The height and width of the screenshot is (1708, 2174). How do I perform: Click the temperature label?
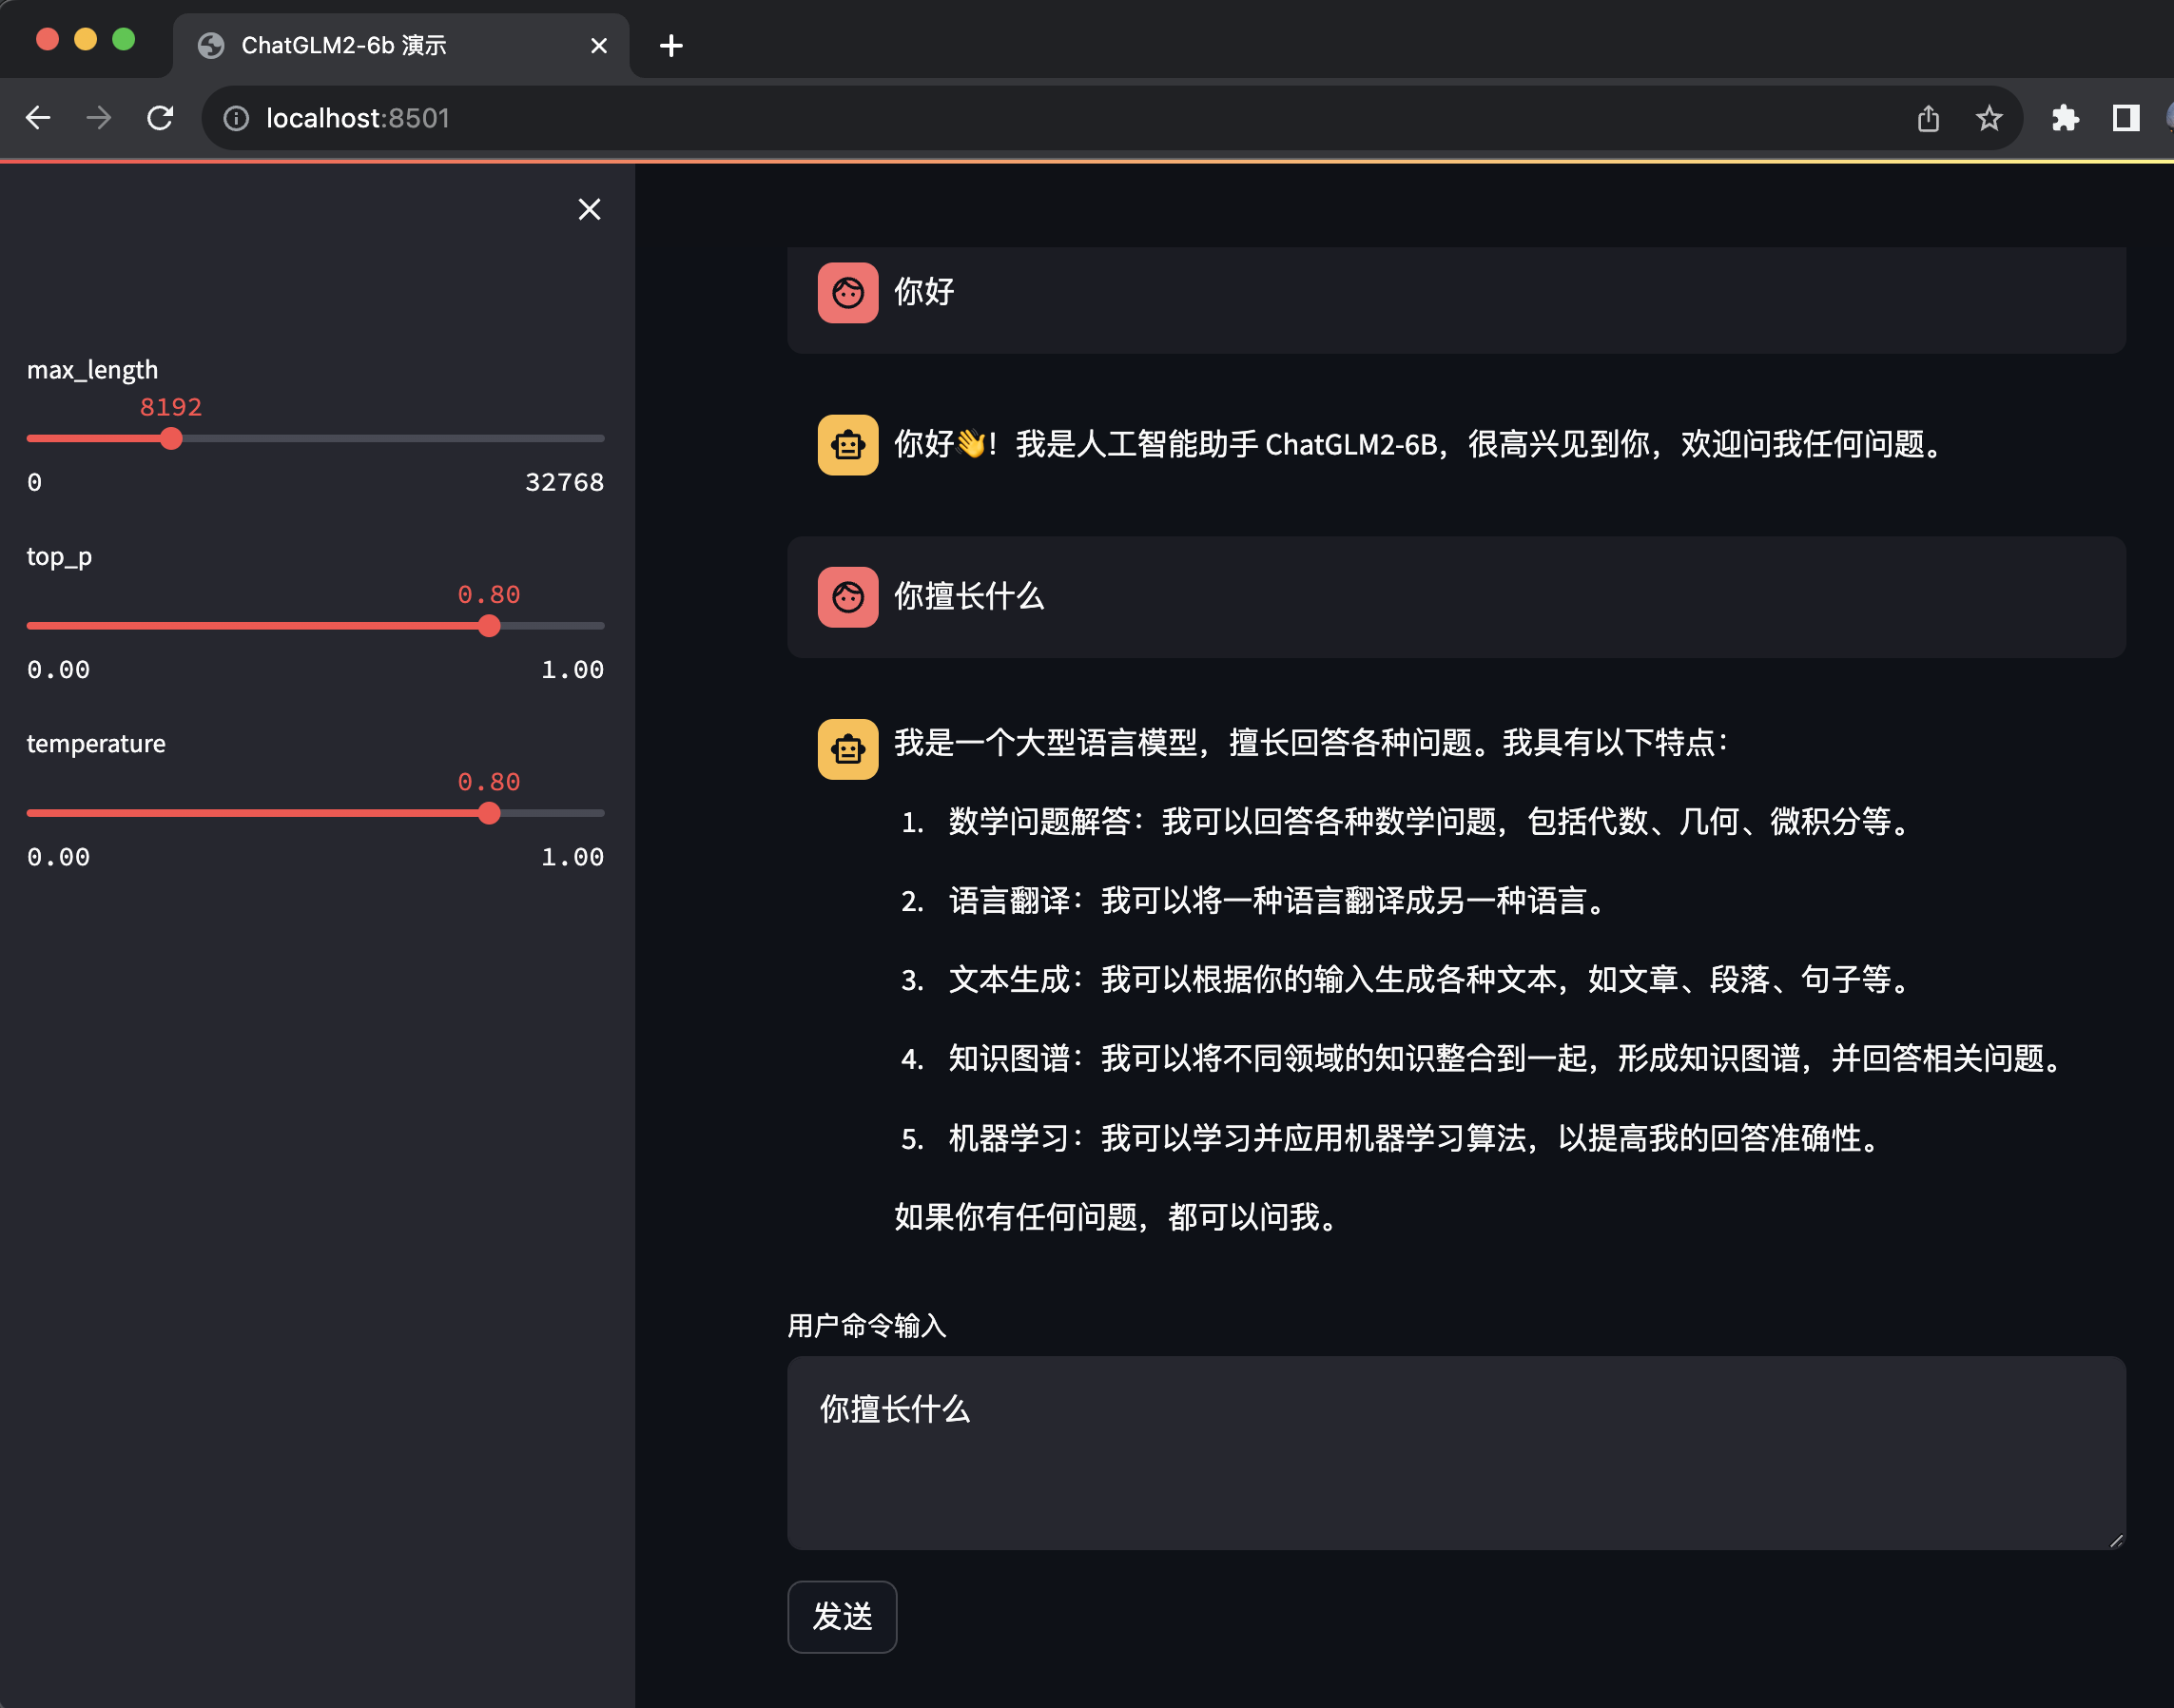coord(96,744)
